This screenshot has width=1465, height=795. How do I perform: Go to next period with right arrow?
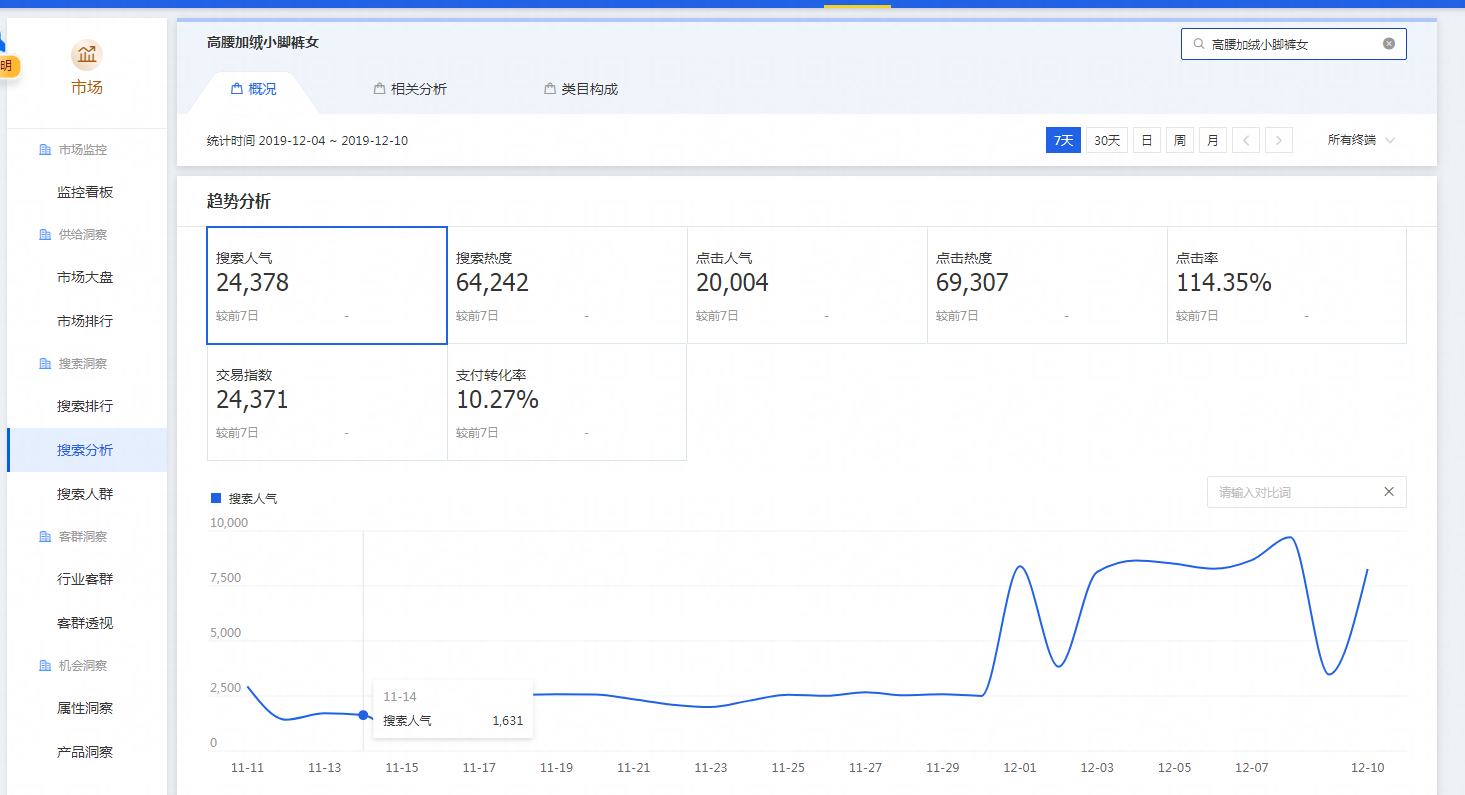tap(1278, 141)
